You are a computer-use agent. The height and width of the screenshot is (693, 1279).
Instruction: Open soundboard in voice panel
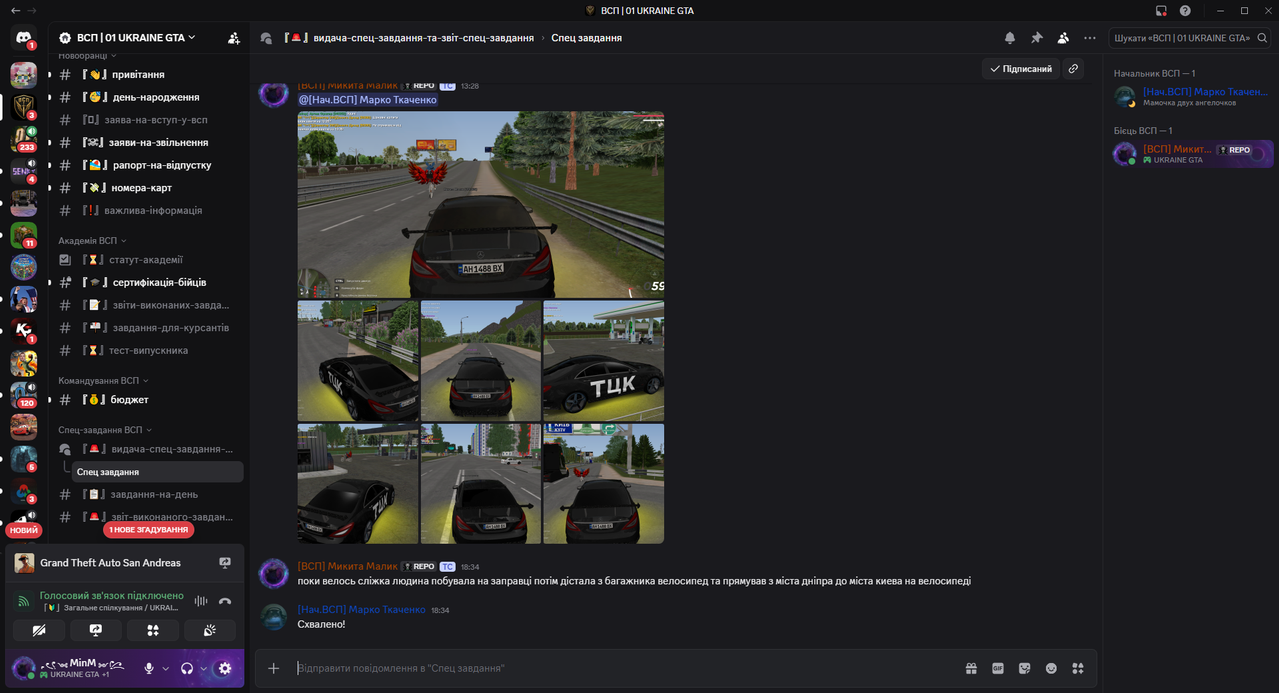click(x=210, y=630)
